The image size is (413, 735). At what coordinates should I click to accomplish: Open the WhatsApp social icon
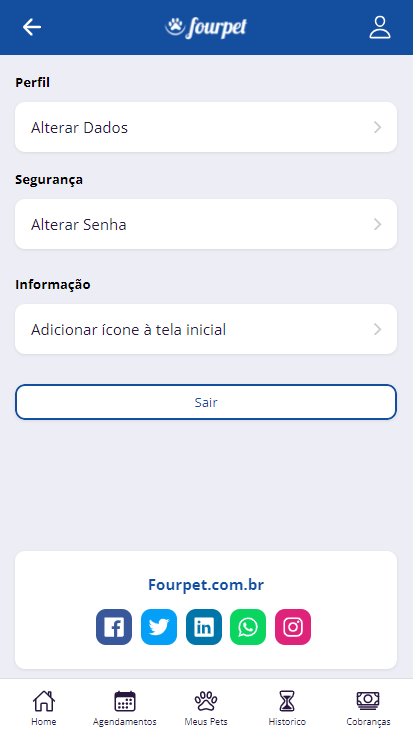(x=248, y=627)
